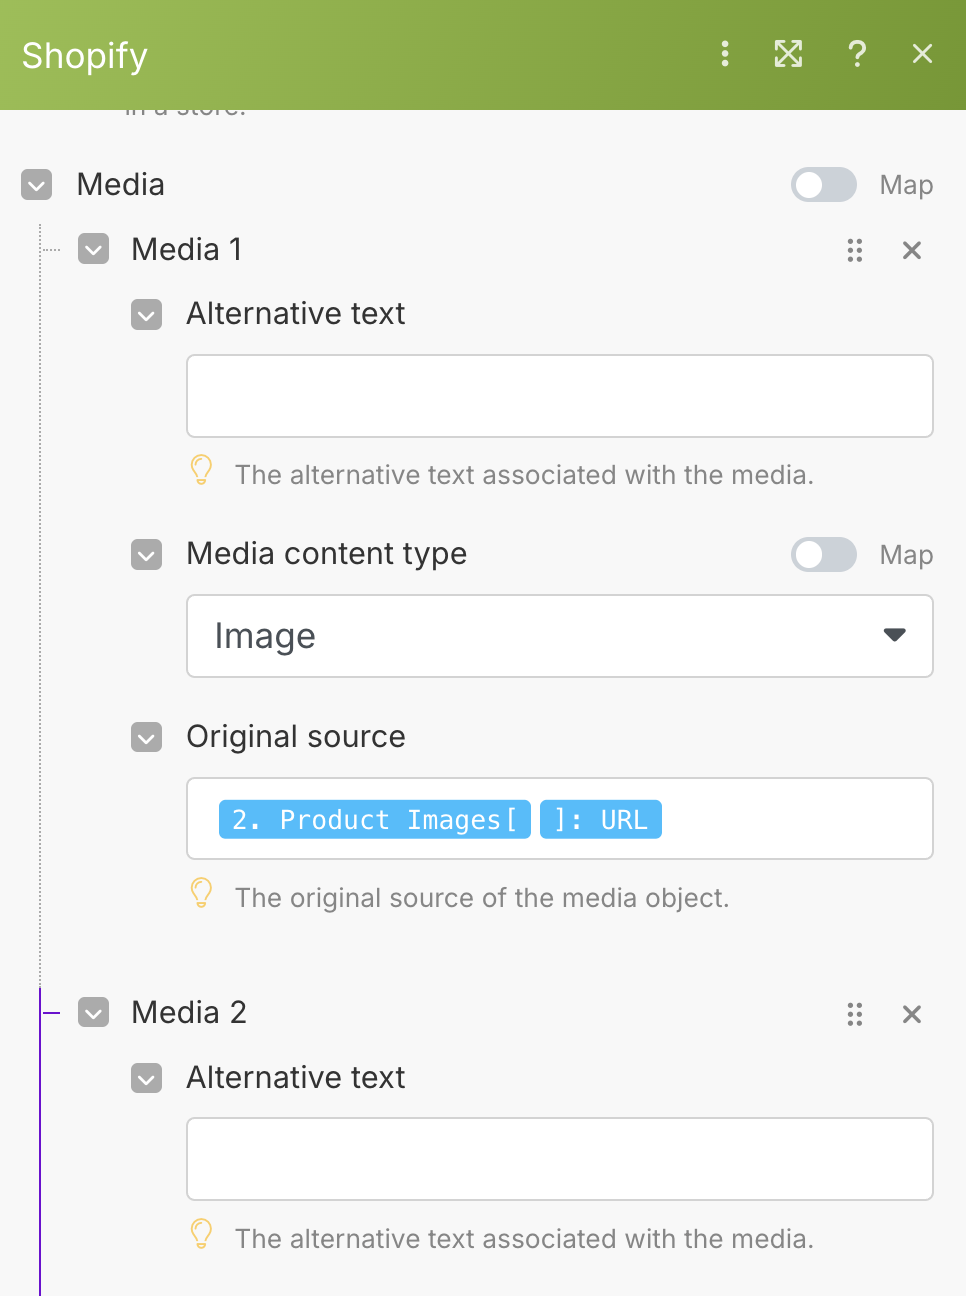Enable Map switch for Media content type

823,555
